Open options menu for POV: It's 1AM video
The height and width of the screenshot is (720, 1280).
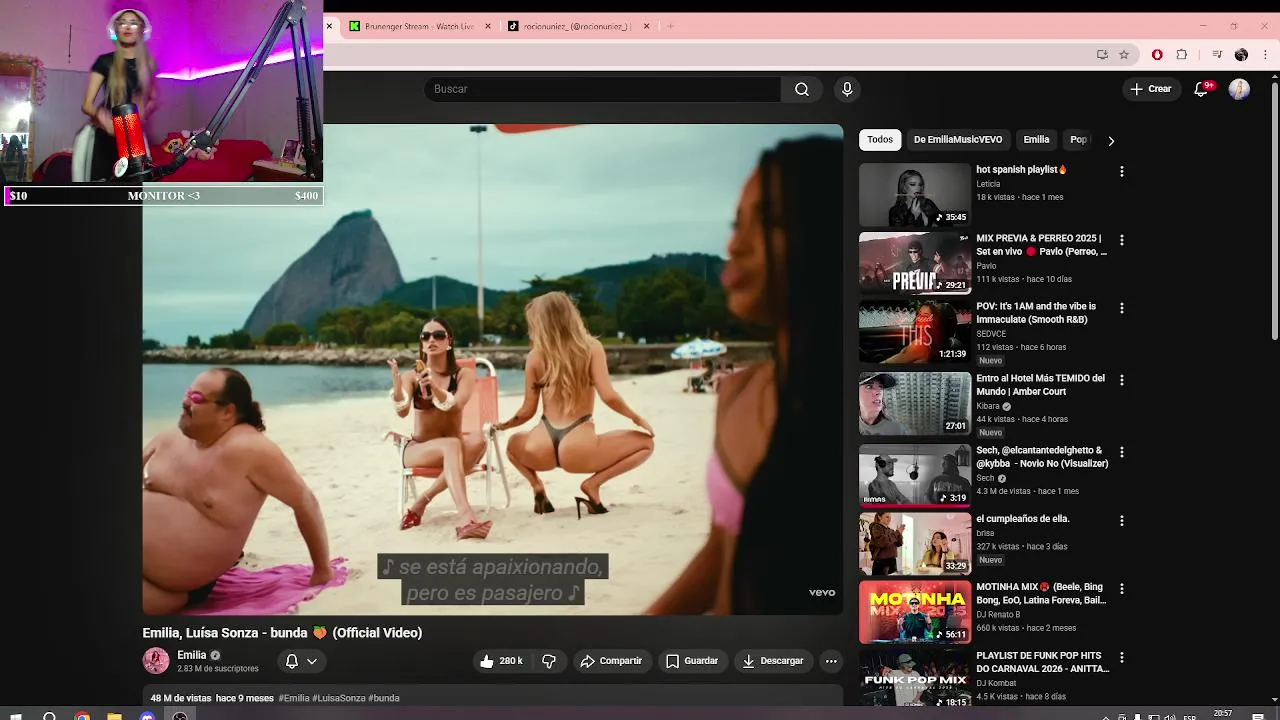pos(1122,308)
